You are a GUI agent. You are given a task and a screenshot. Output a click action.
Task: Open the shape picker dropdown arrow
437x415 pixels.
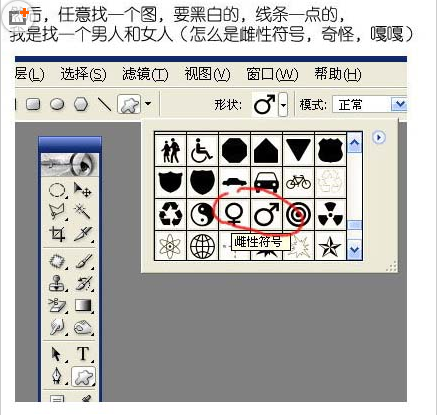click(283, 105)
